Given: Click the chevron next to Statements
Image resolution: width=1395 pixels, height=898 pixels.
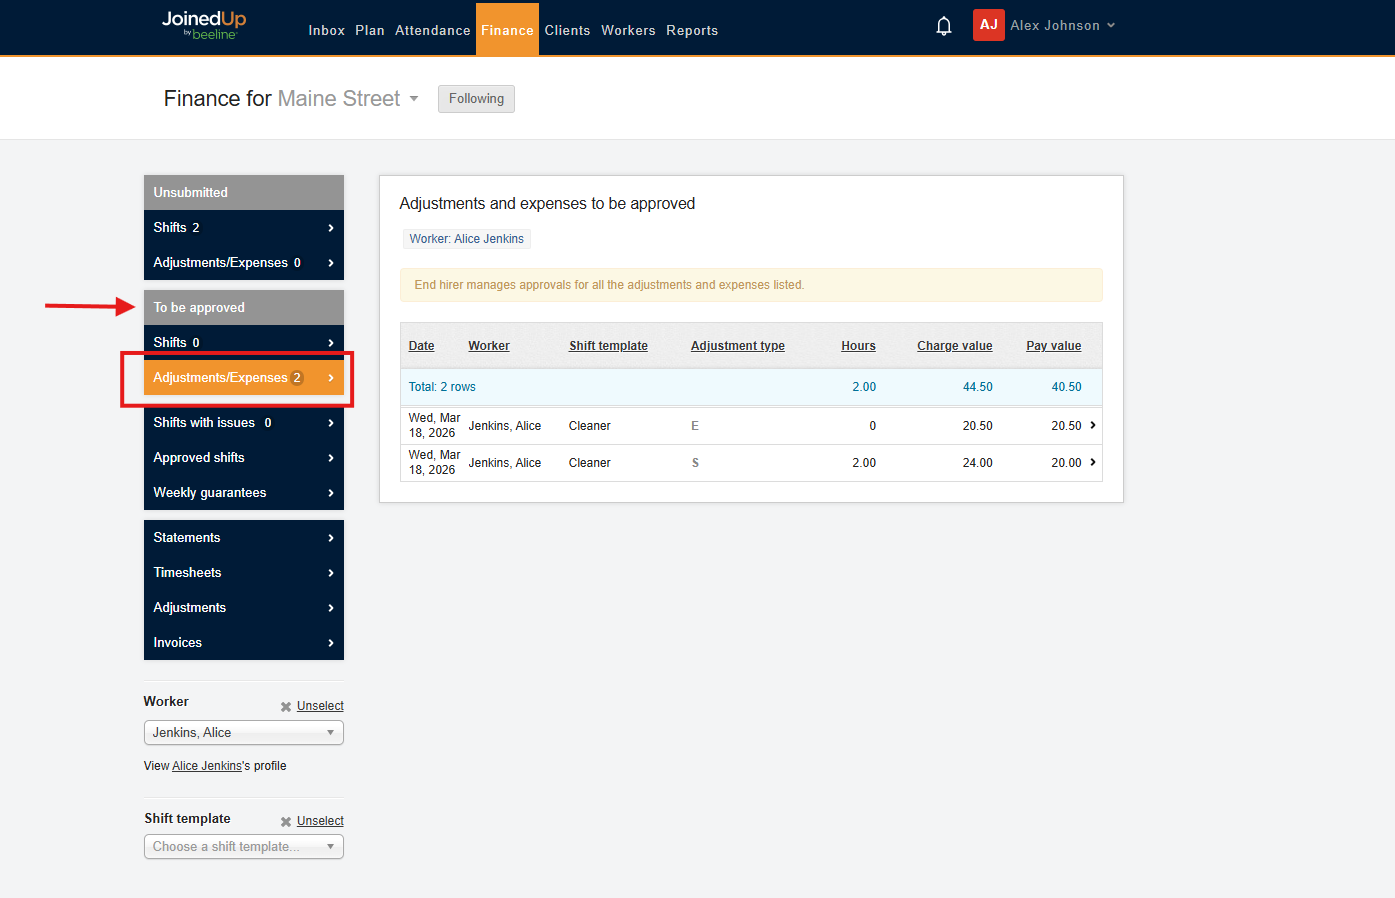Looking at the screenshot, I should click(x=330, y=537).
